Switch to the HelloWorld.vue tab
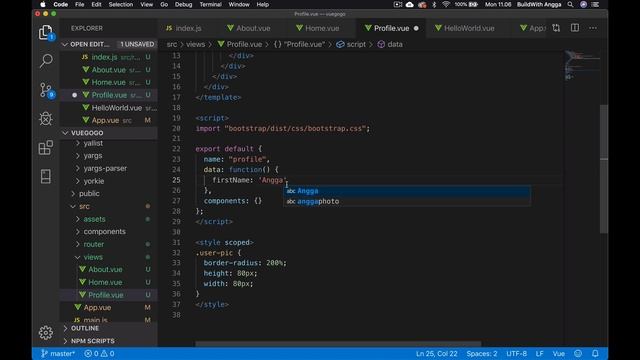 click(469, 28)
